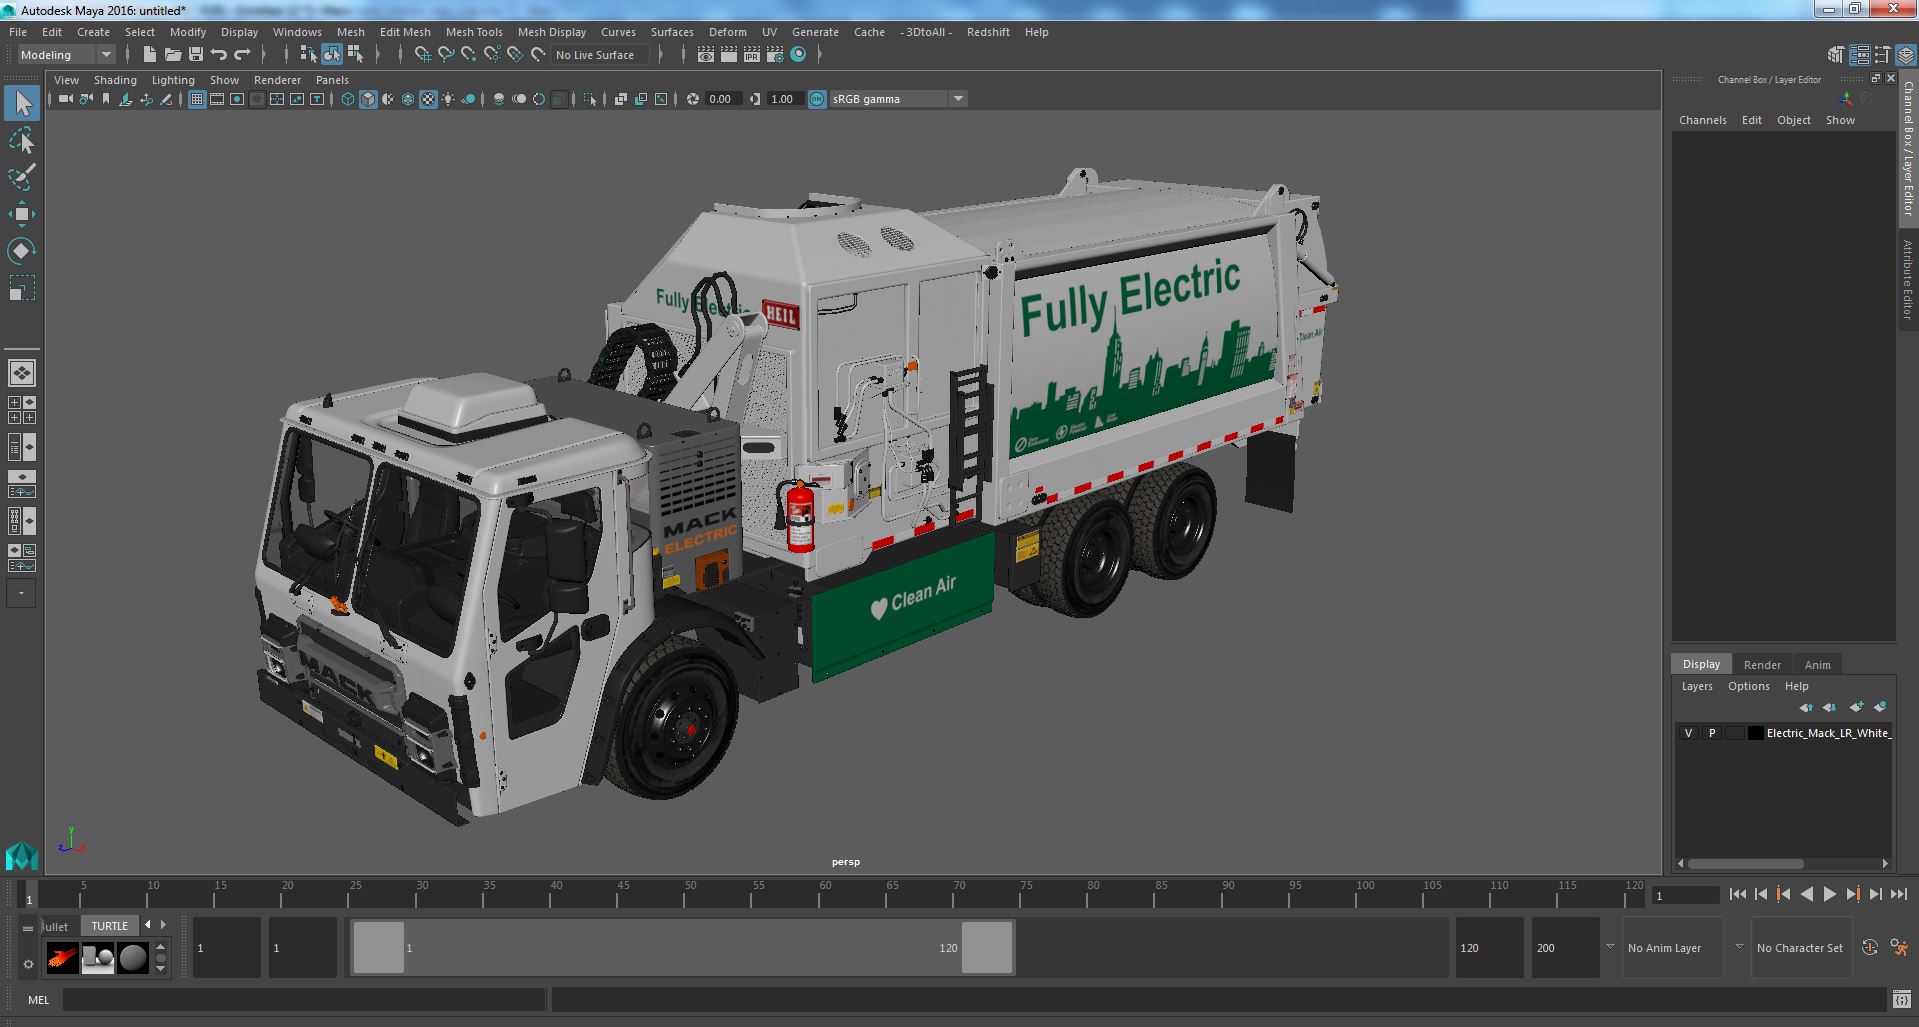
Task: Activate the Scale tool in toolbox
Action: (22, 287)
